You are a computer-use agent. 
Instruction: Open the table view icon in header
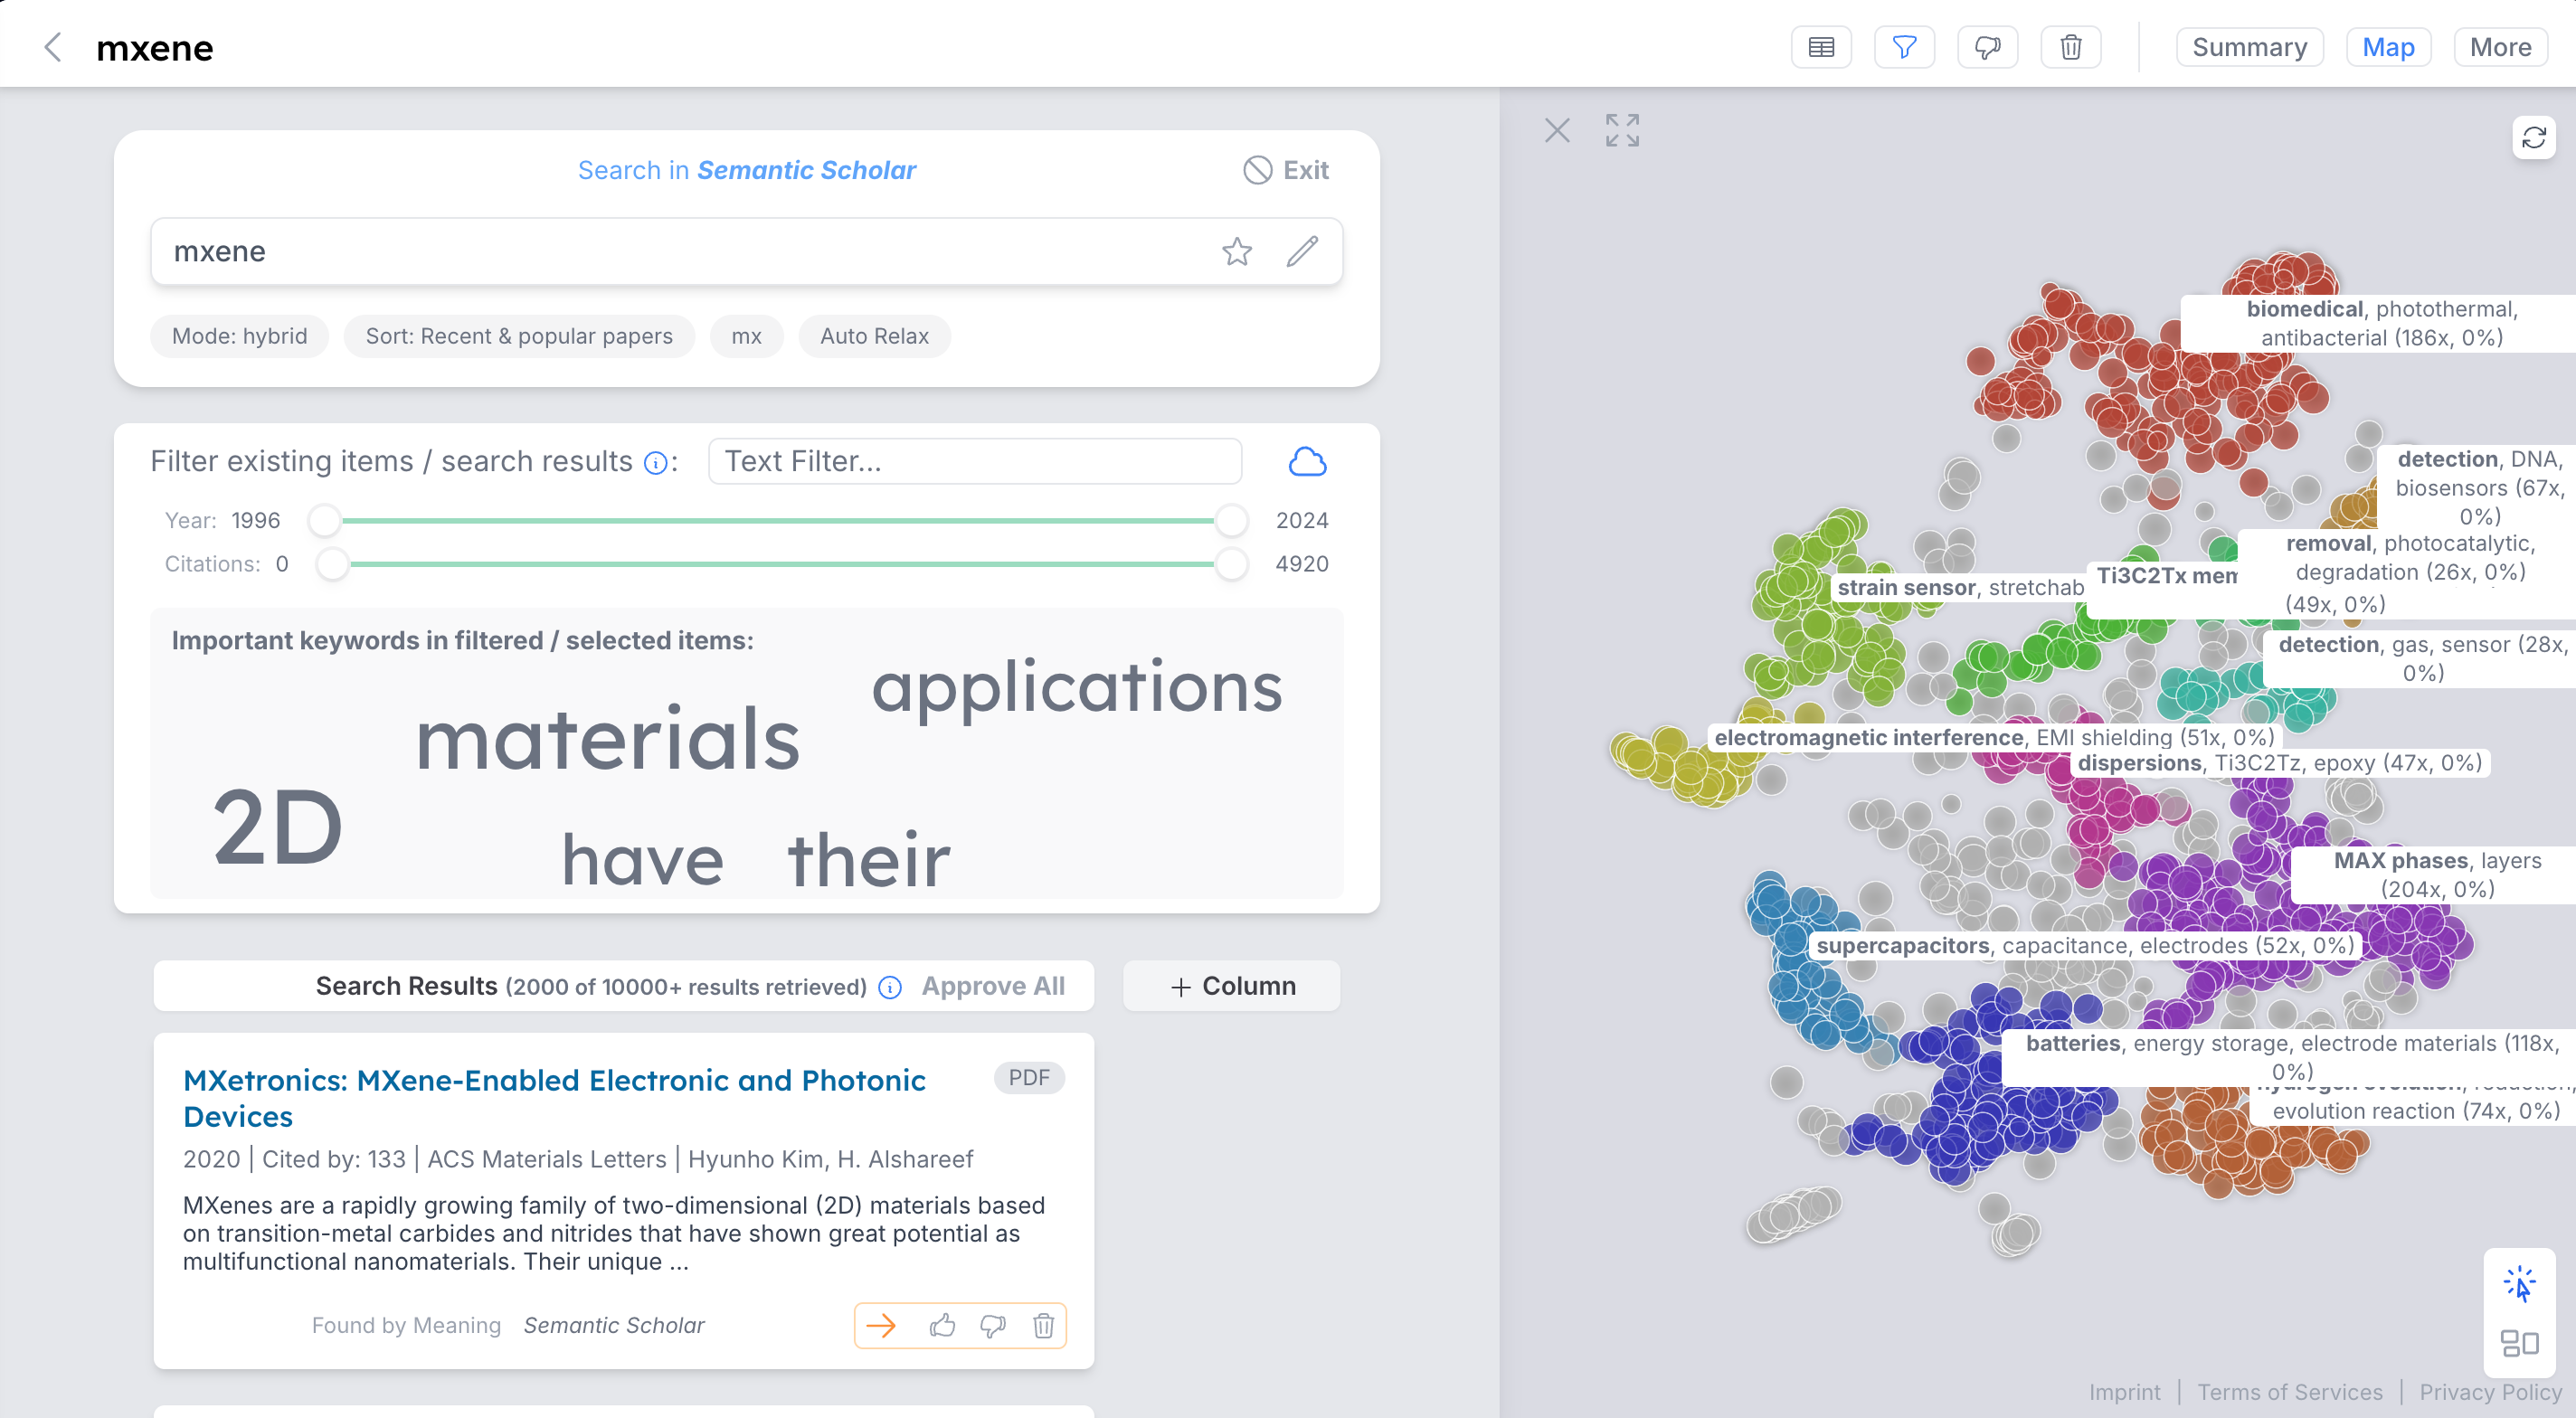(x=1821, y=47)
